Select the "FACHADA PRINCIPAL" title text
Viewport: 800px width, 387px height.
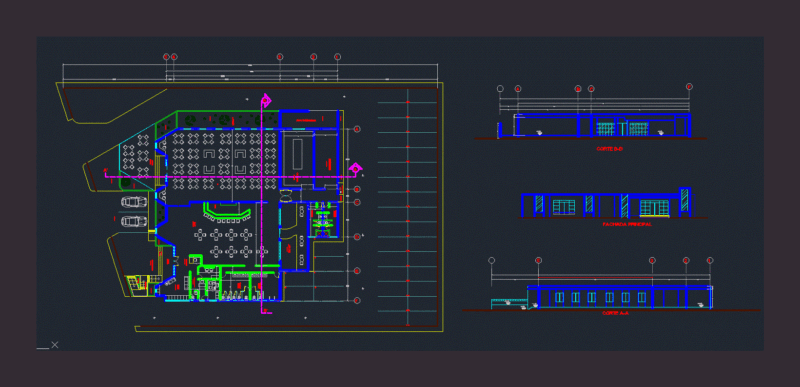pyautogui.click(x=627, y=224)
